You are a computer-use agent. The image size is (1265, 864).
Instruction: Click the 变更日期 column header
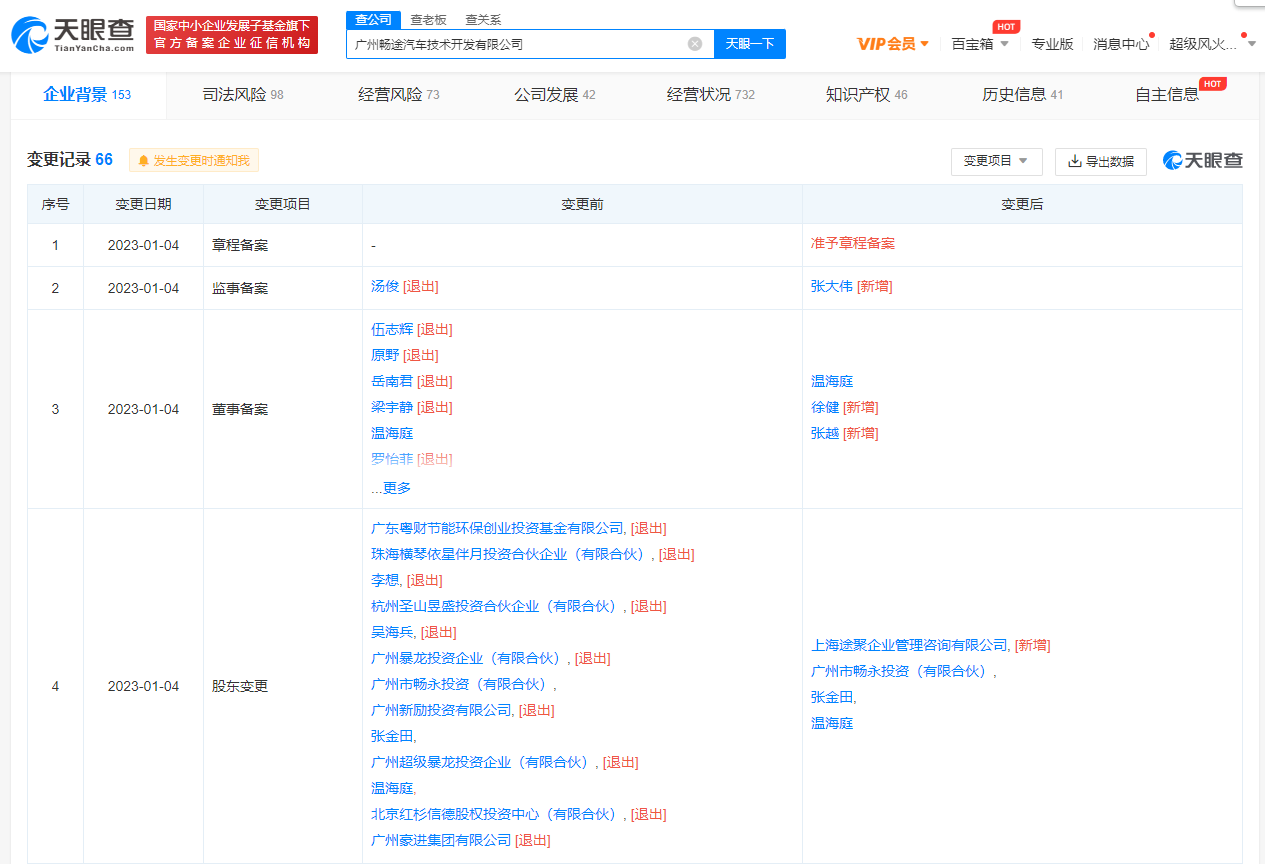tap(143, 204)
